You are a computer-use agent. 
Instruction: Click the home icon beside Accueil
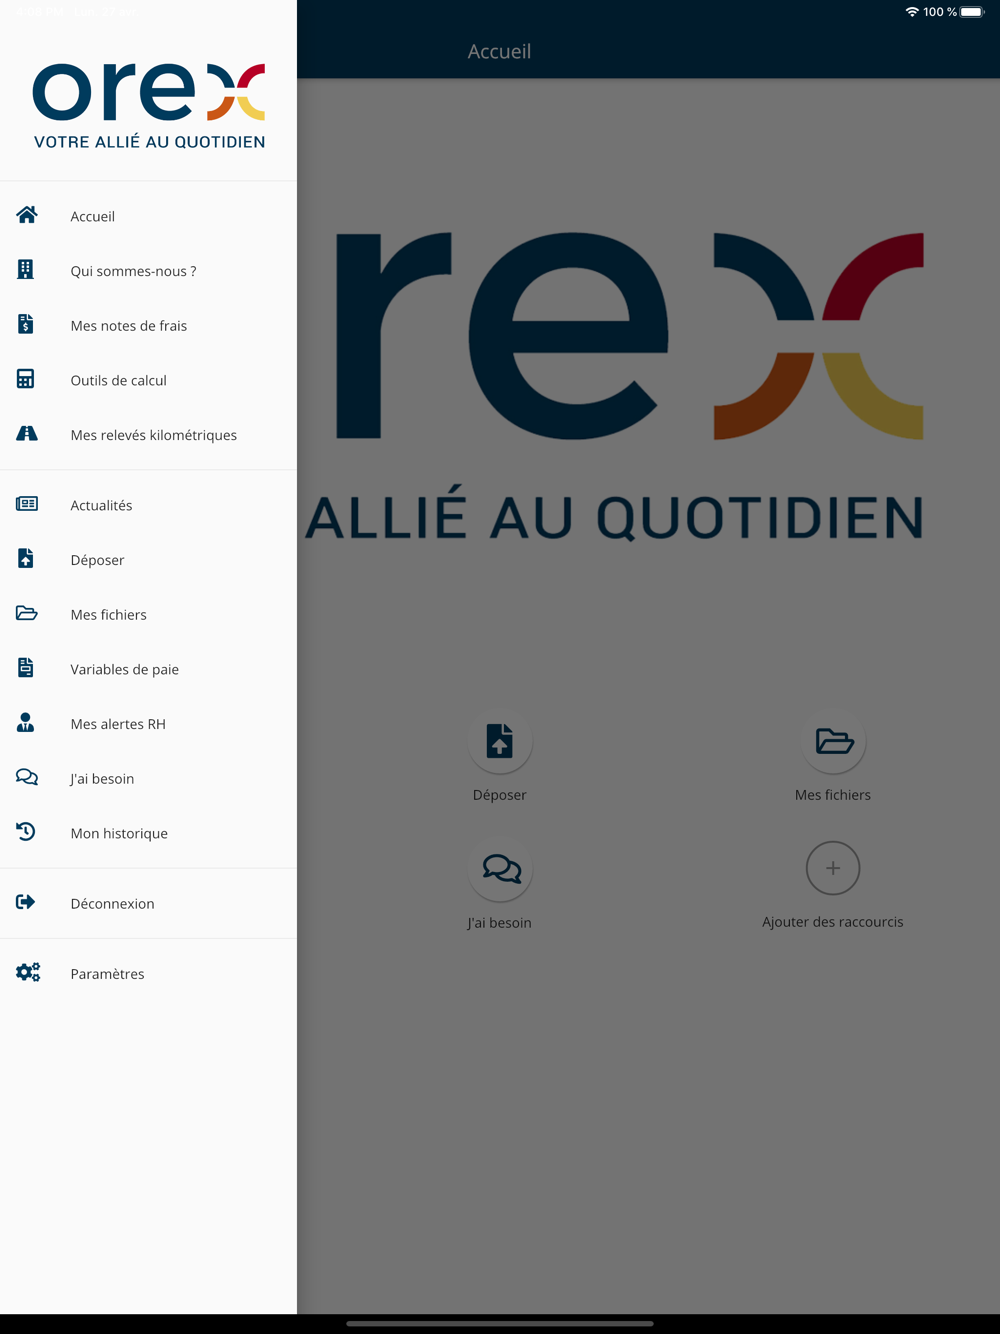[x=27, y=215]
